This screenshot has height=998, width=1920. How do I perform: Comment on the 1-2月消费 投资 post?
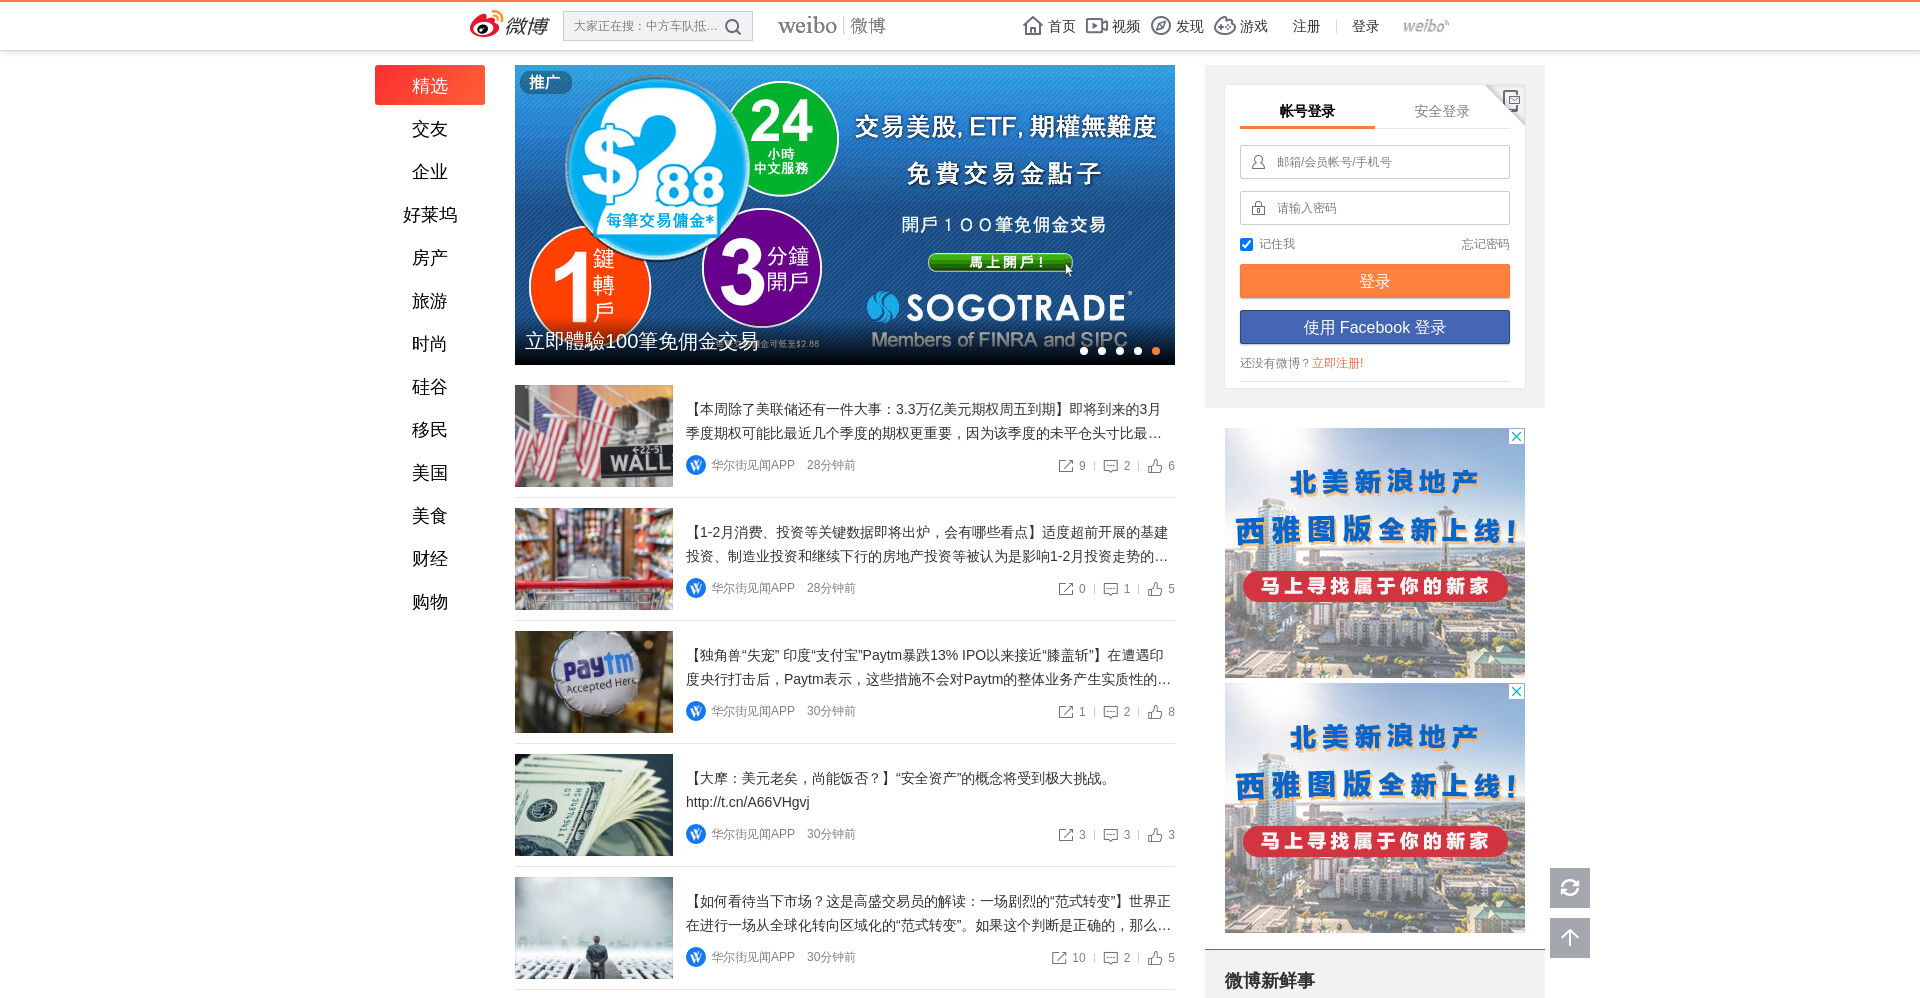(x=1117, y=589)
